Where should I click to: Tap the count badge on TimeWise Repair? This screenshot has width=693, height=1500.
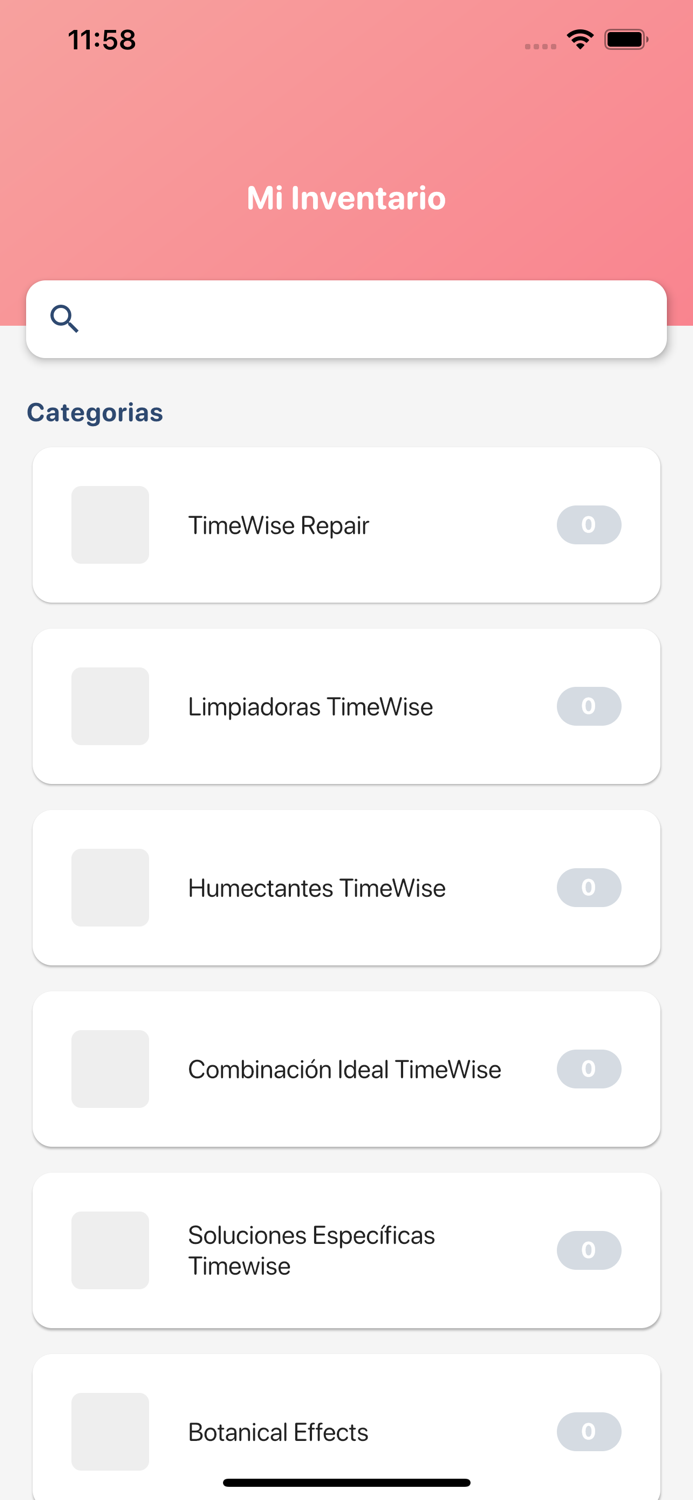[589, 525]
